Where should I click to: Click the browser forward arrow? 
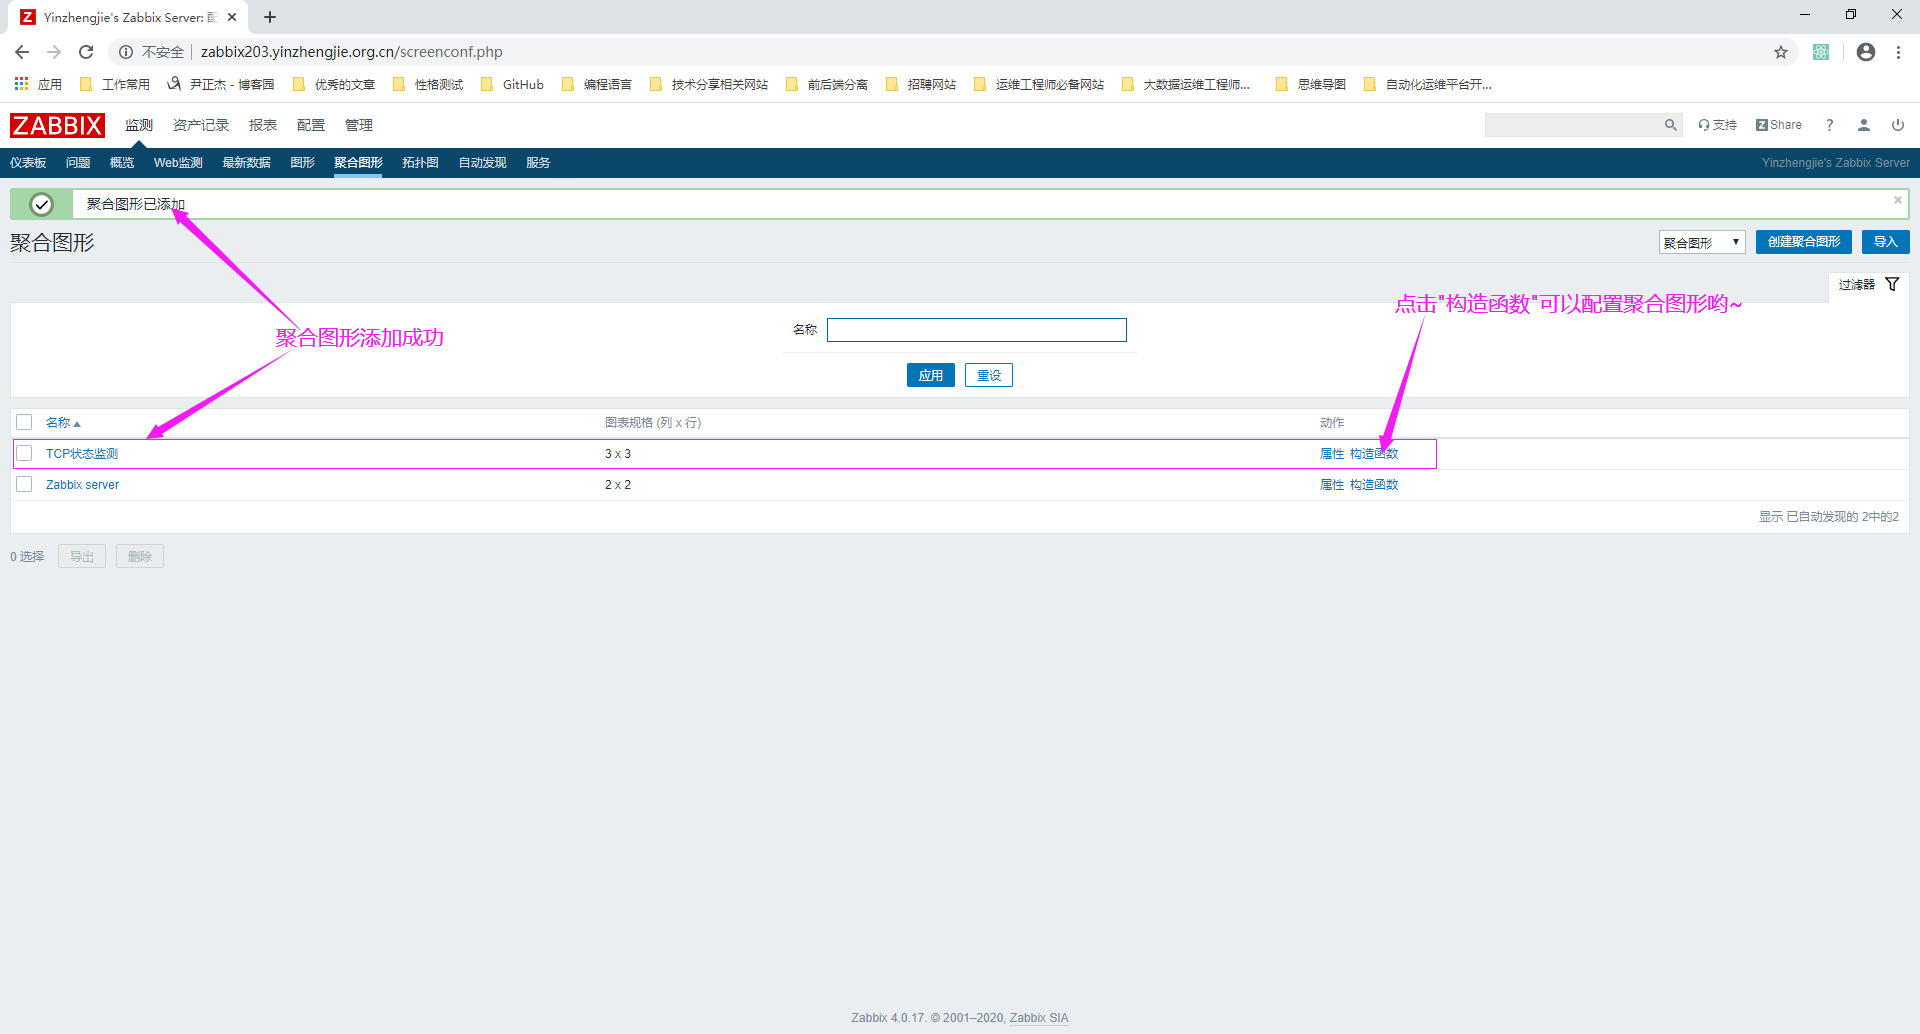[x=54, y=52]
